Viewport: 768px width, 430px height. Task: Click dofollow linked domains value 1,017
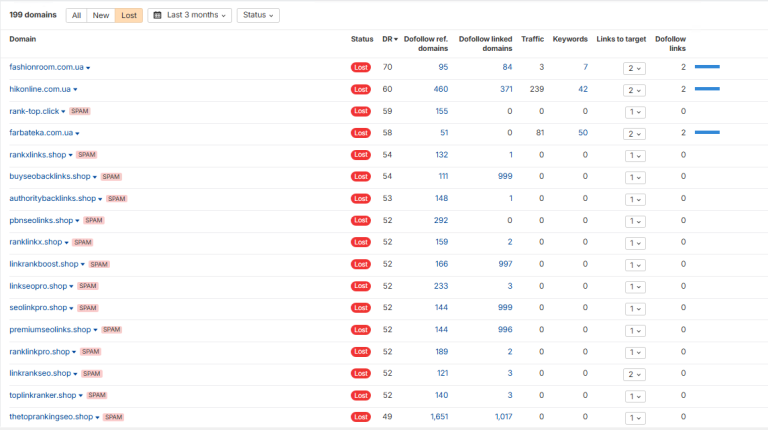pyautogui.click(x=504, y=417)
